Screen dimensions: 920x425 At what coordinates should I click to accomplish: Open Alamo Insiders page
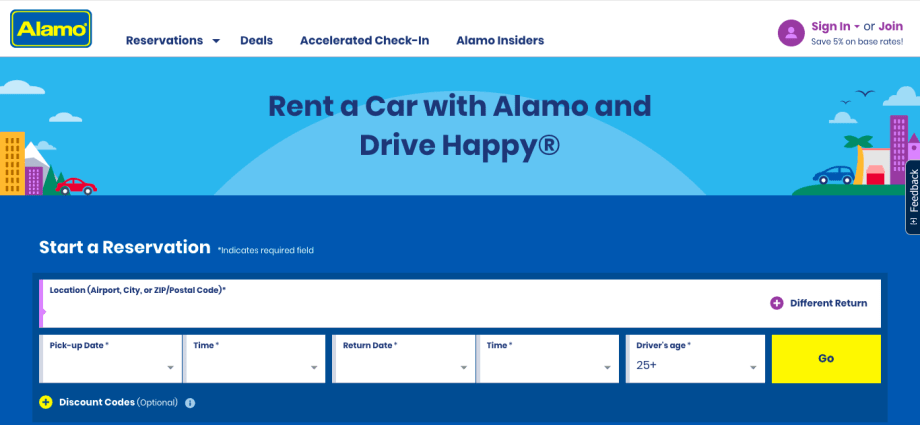(x=500, y=41)
